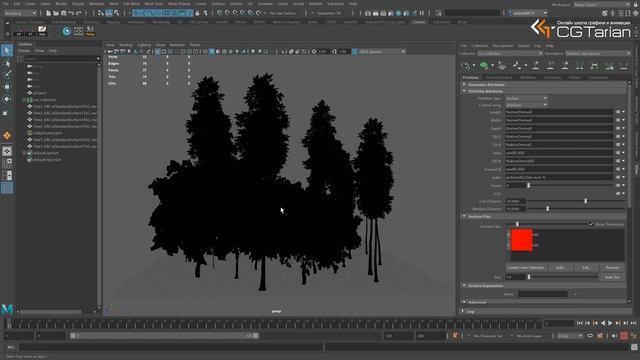Go to end of playback range
Image resolution: width=640 pixels, height=360 pixels.
tap(633, 323)
